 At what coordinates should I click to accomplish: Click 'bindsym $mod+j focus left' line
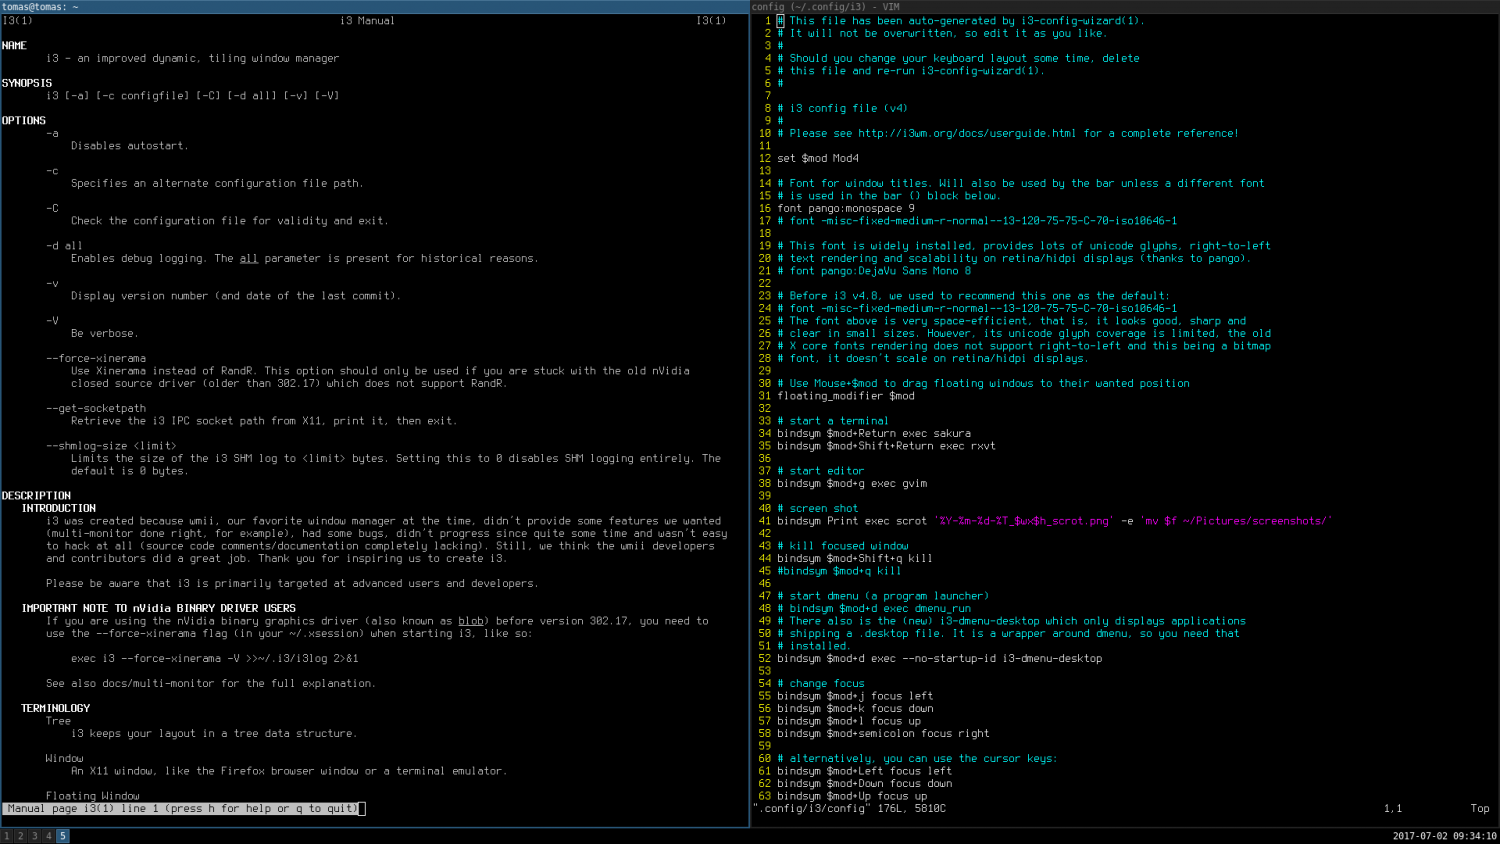point(855,696)
